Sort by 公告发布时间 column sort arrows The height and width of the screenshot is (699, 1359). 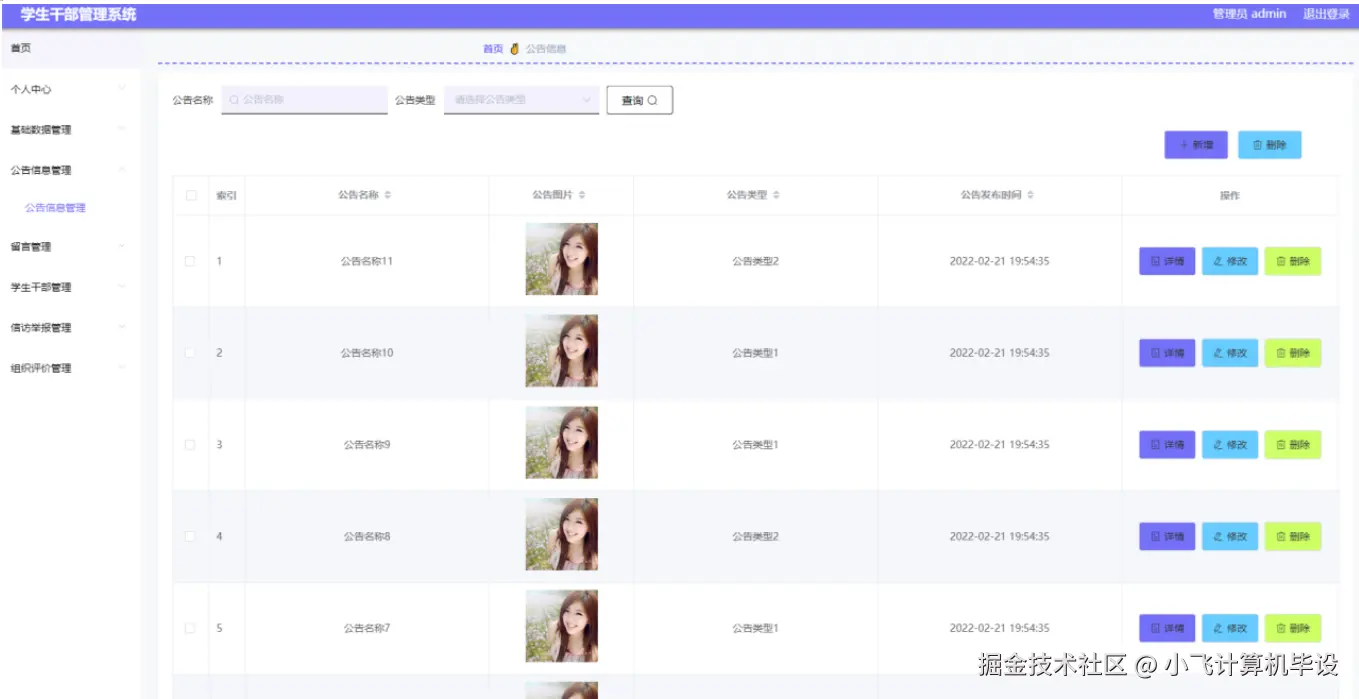click(x=1030, y=195)
